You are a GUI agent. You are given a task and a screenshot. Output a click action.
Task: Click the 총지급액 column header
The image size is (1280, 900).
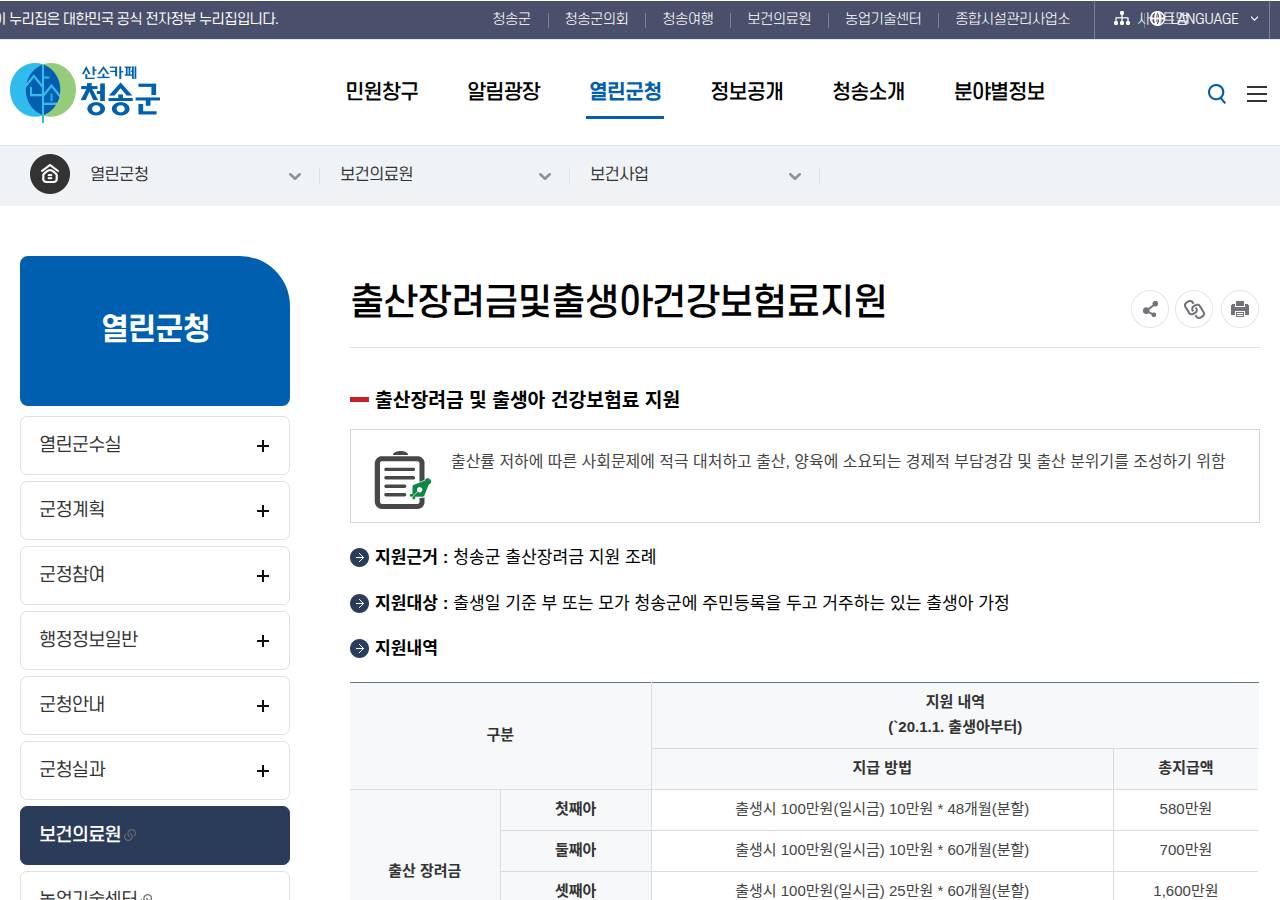coord(1185,768)
